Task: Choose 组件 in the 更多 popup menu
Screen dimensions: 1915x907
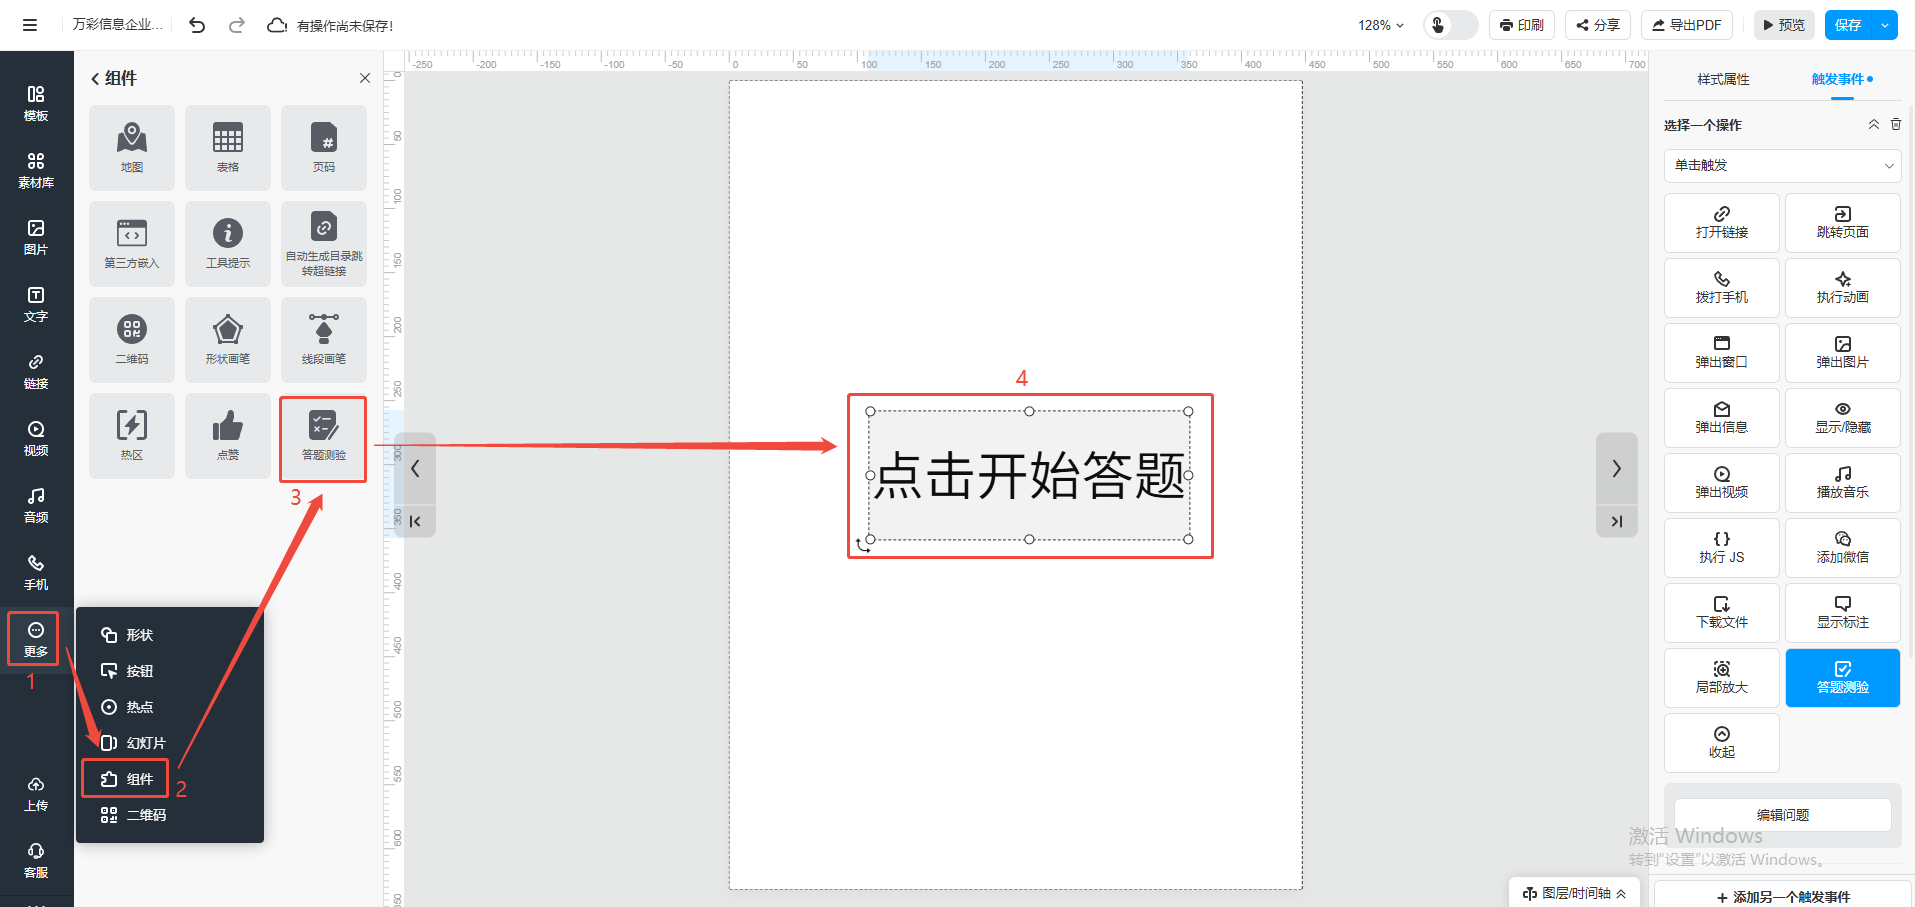Action: [x=127, y=779]
